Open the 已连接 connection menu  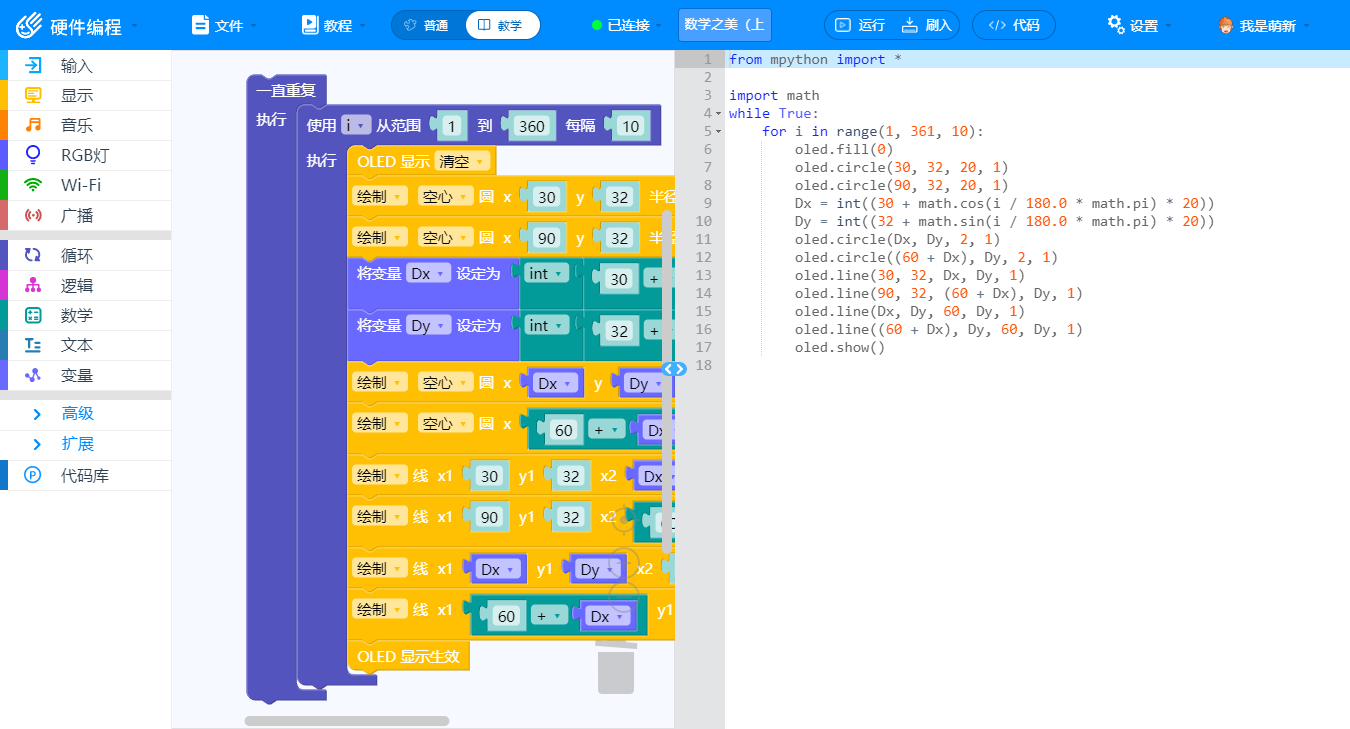pos(628,25)
